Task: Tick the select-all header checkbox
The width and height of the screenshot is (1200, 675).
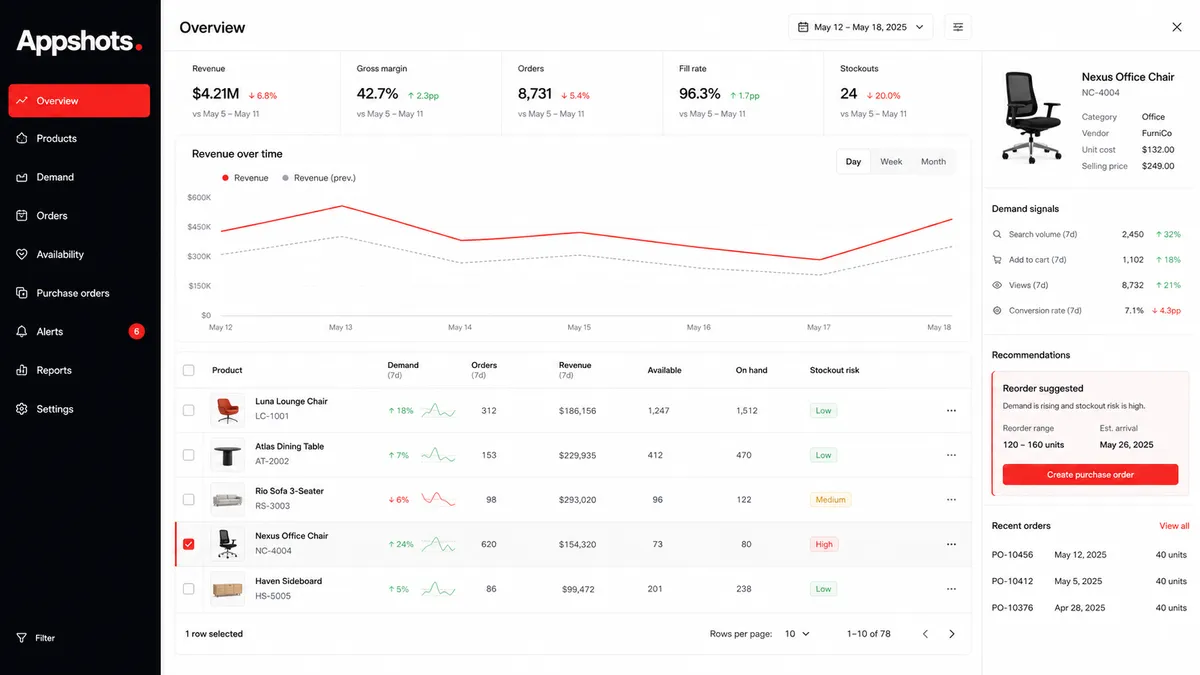Action: coord(189,370)
